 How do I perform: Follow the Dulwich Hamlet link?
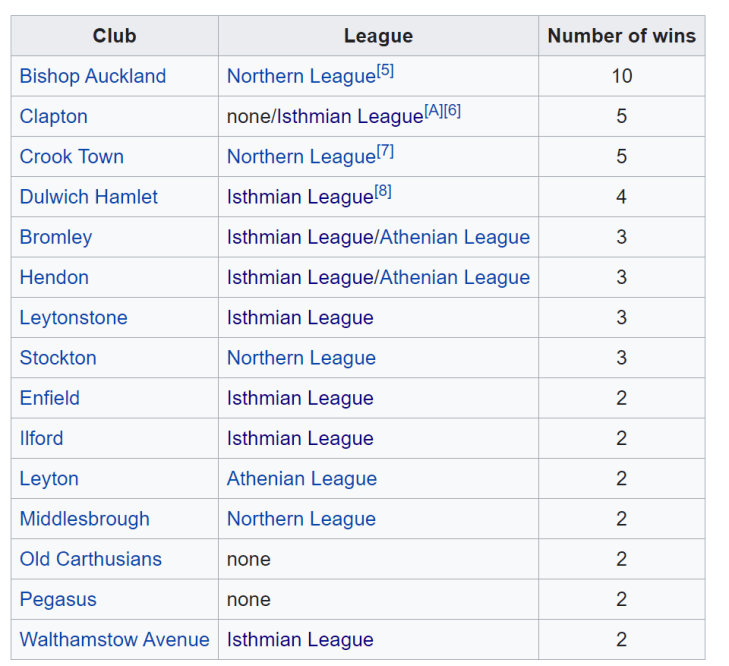(89, 197)
